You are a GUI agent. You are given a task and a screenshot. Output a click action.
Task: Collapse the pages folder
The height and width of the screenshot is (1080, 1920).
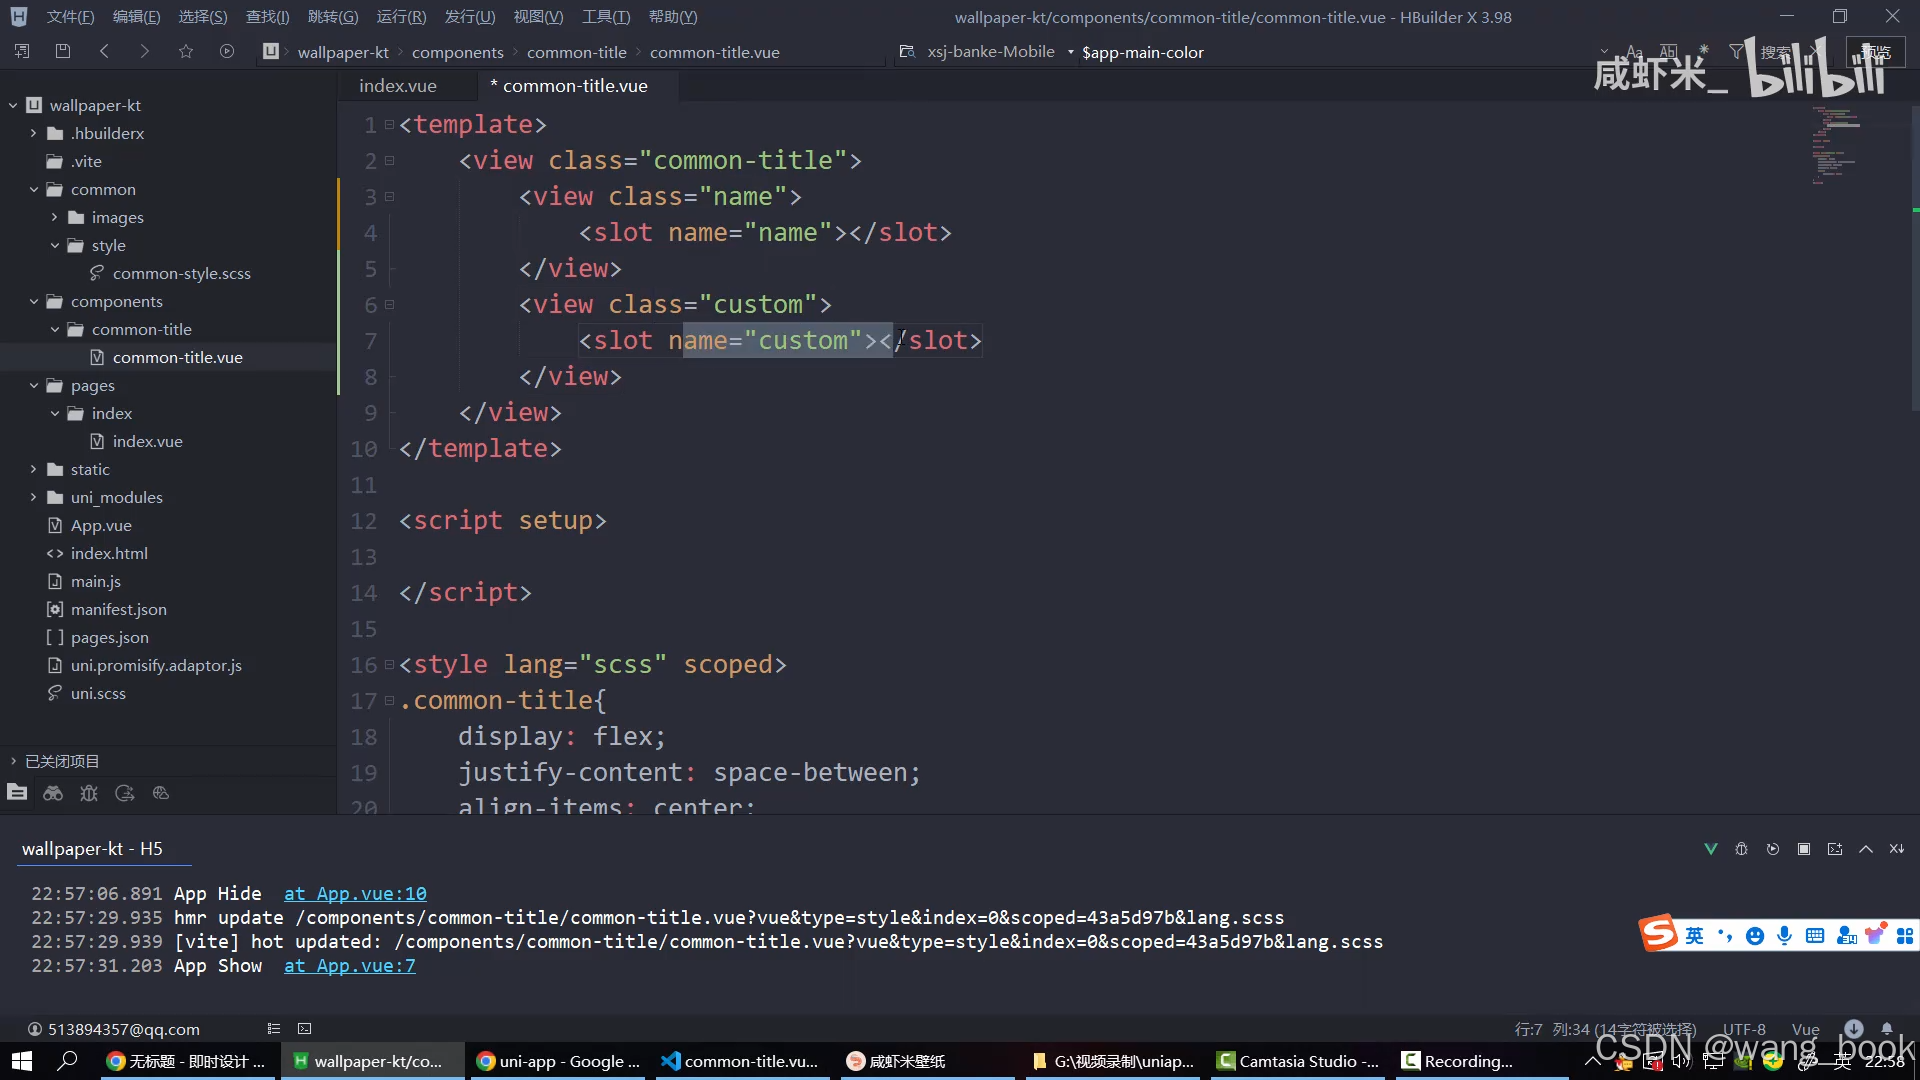[x=33, y=385]
